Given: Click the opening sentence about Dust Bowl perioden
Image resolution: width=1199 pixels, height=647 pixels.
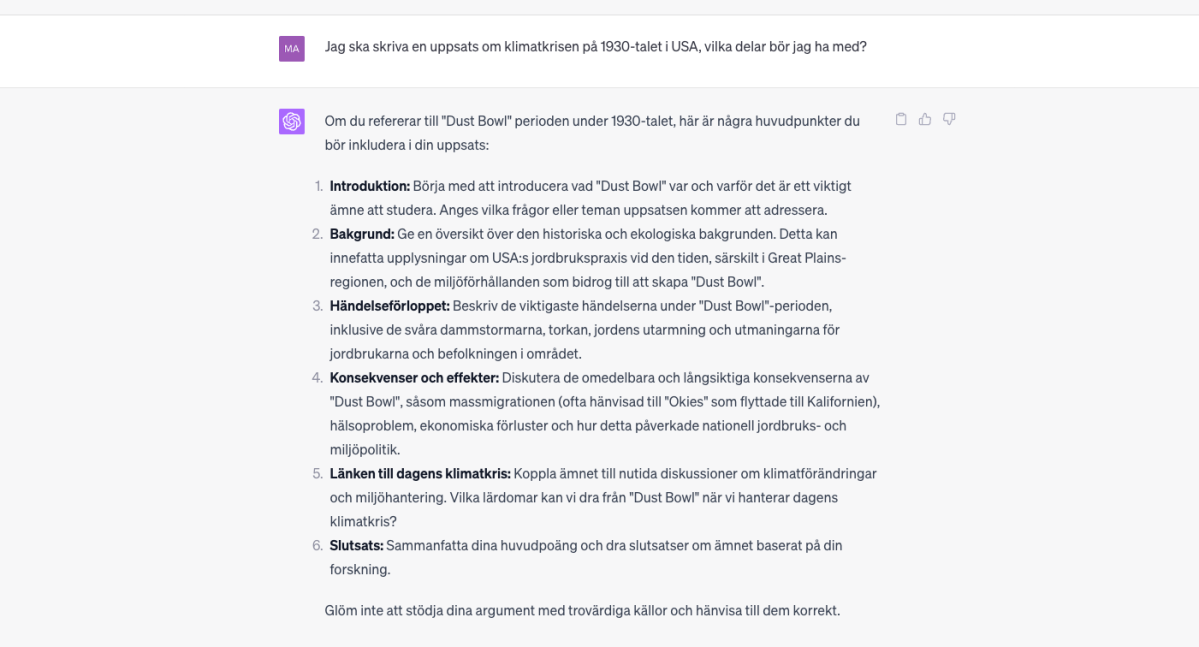Looking at the screenshot, I should (592, 132).
